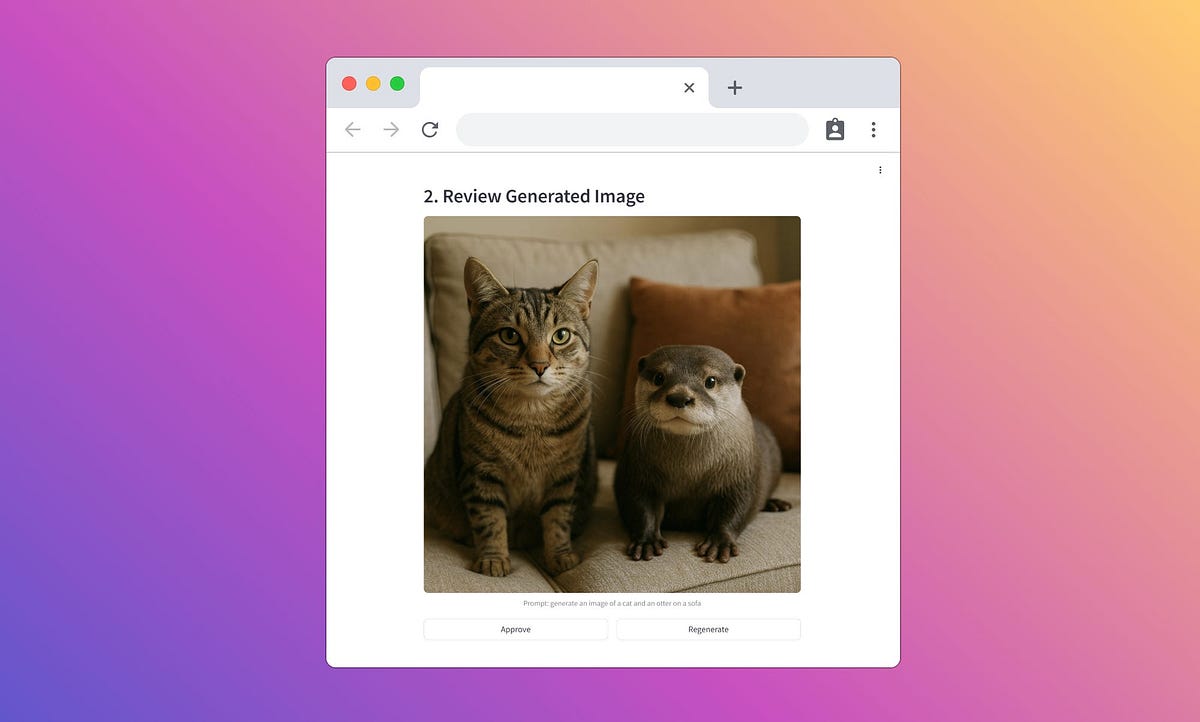Click the red close window button
Screen dimensions: 1200x722
coord(349,83)
